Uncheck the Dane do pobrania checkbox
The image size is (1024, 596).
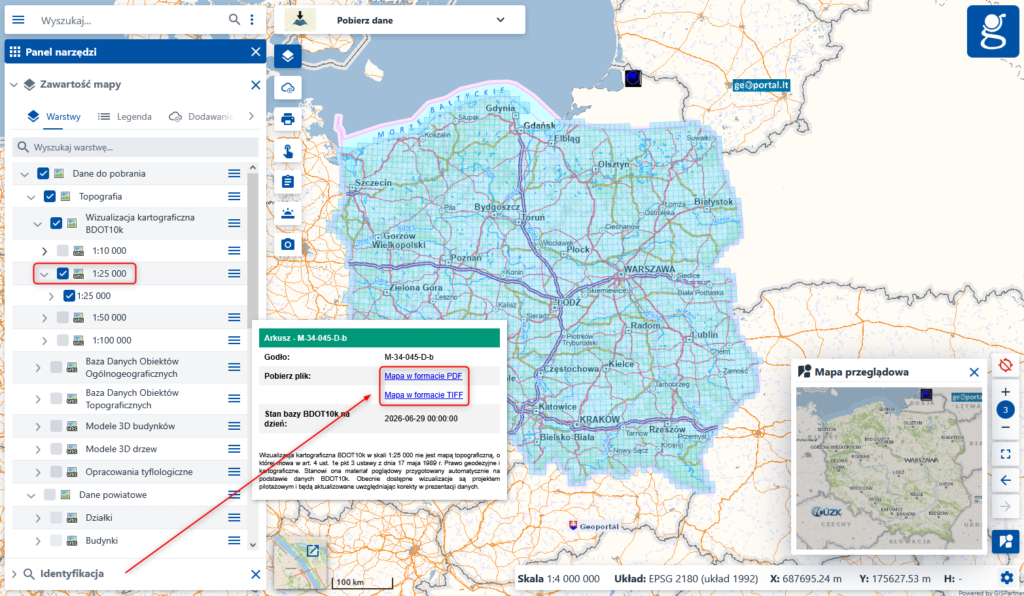pyautogui.click(x=43, y=174)
